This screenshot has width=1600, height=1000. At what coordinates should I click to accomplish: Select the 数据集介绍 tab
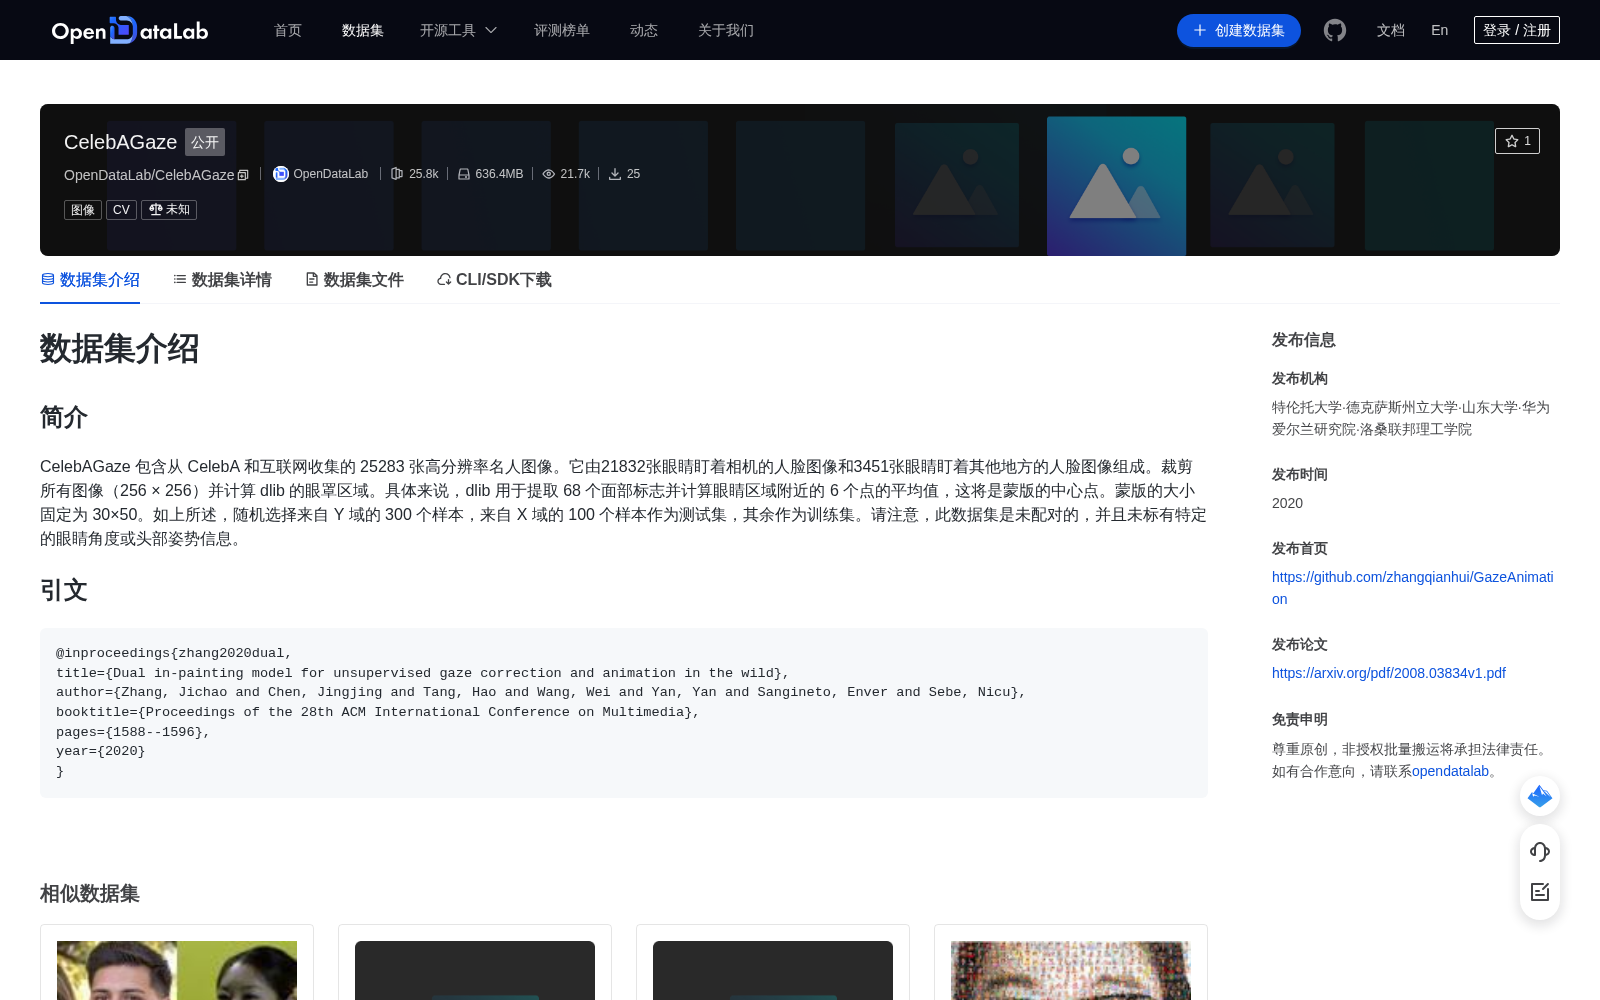[x=90, y=280]
